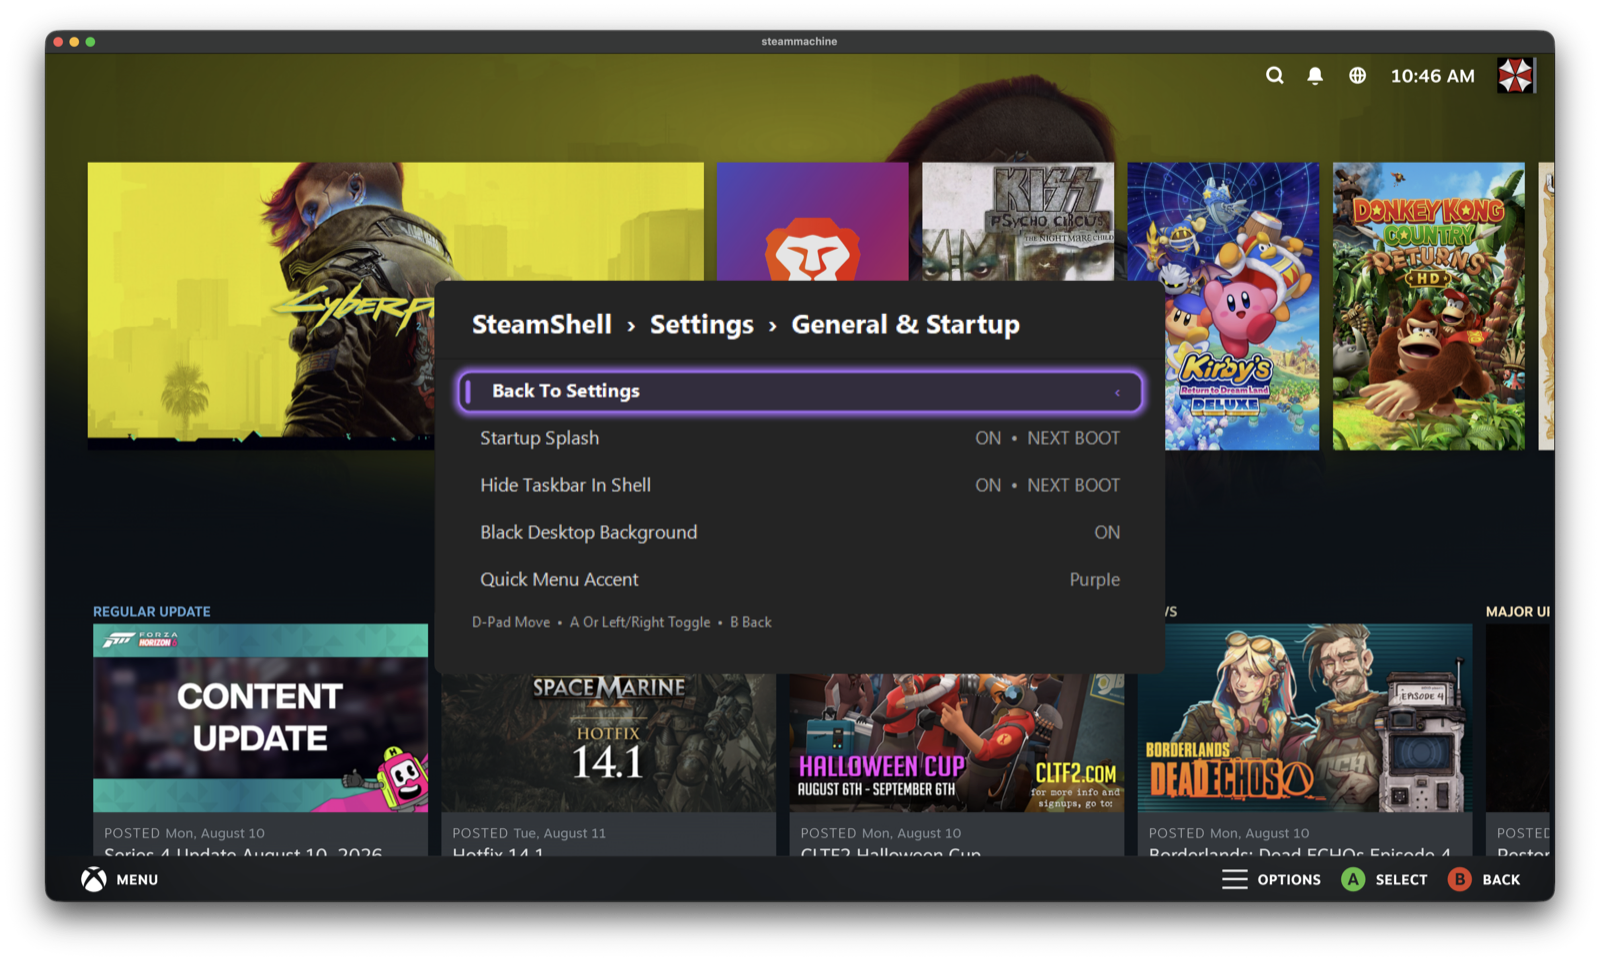Toggle Black Desktop Background setting
Screen dimensions: 1600x961
click(x=800, y=532)
